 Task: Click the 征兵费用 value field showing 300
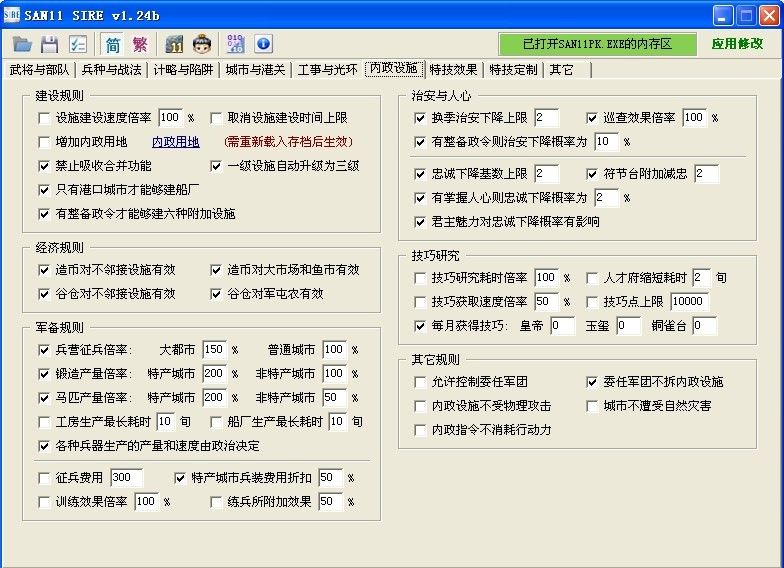coord(126,478)
